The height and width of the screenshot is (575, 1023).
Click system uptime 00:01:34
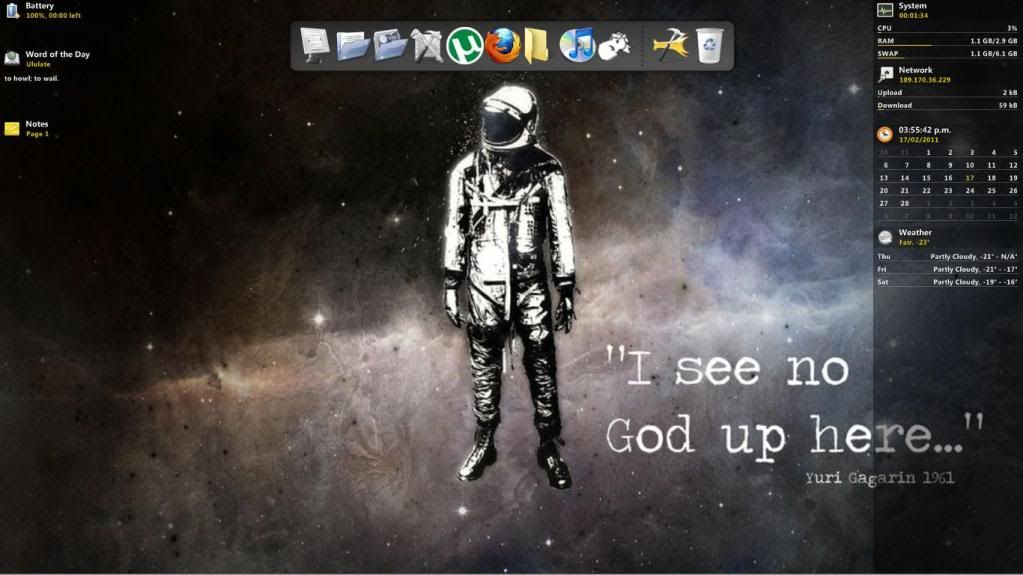click(913, 16)
